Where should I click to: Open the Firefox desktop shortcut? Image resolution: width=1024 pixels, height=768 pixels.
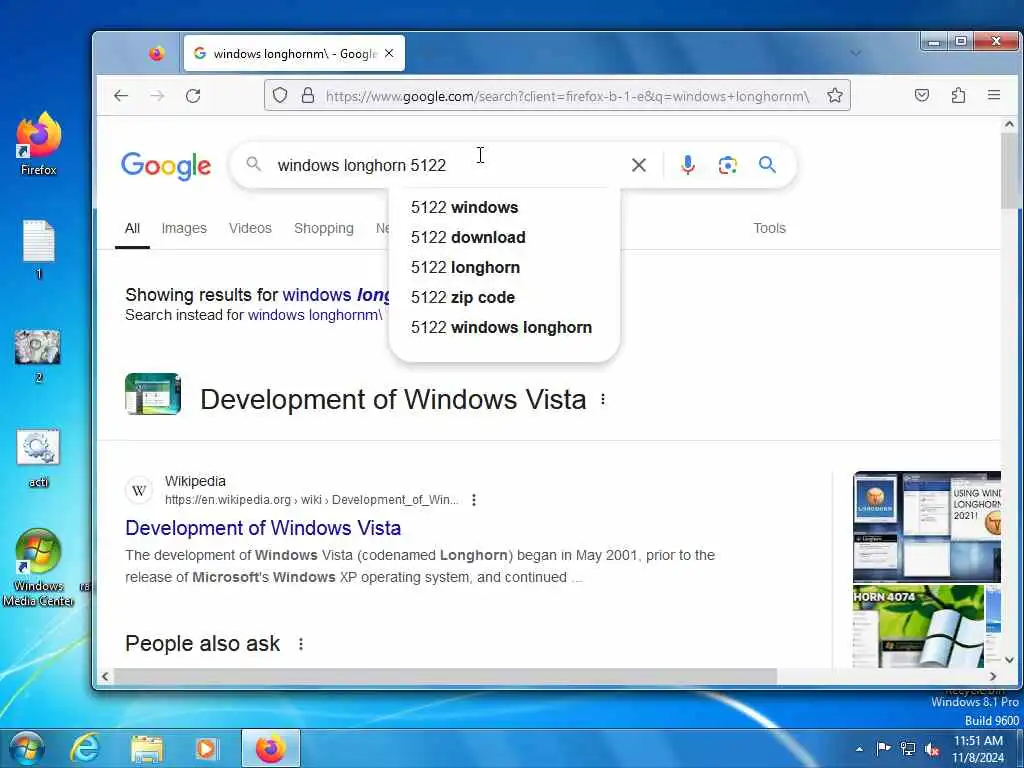(39, 144)
